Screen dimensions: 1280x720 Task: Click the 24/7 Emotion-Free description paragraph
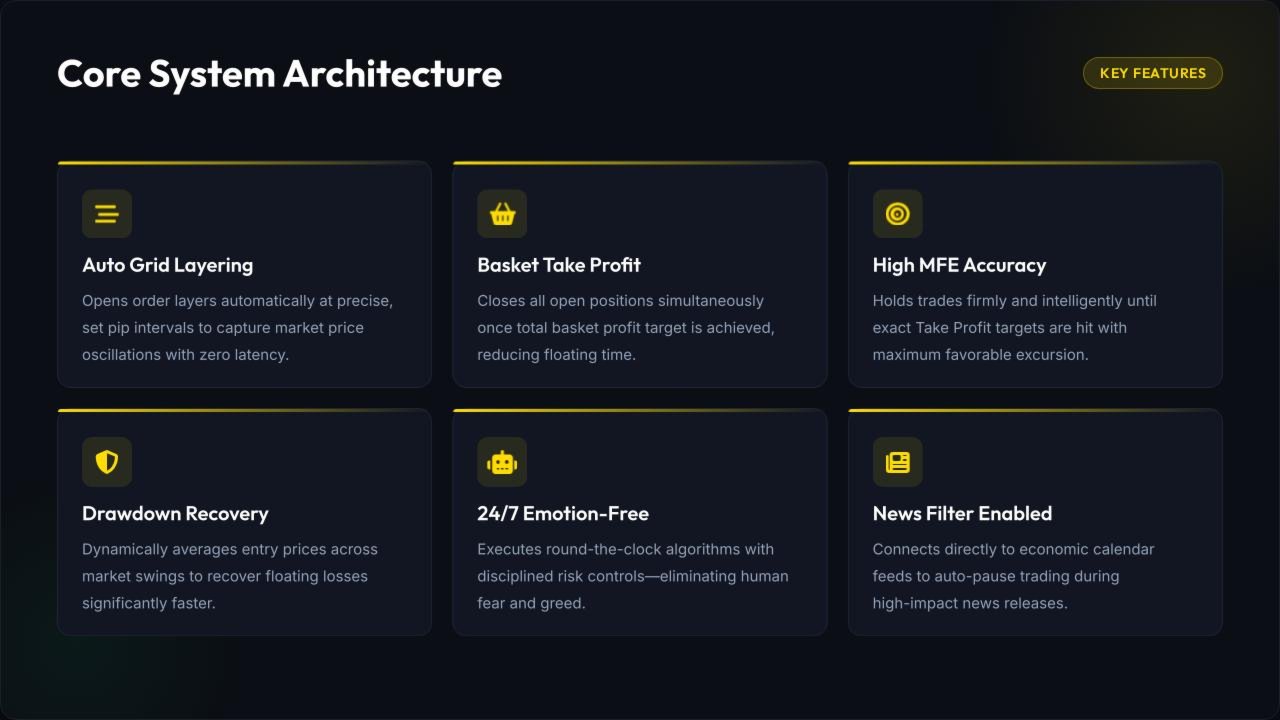click(x=633, y=576)
